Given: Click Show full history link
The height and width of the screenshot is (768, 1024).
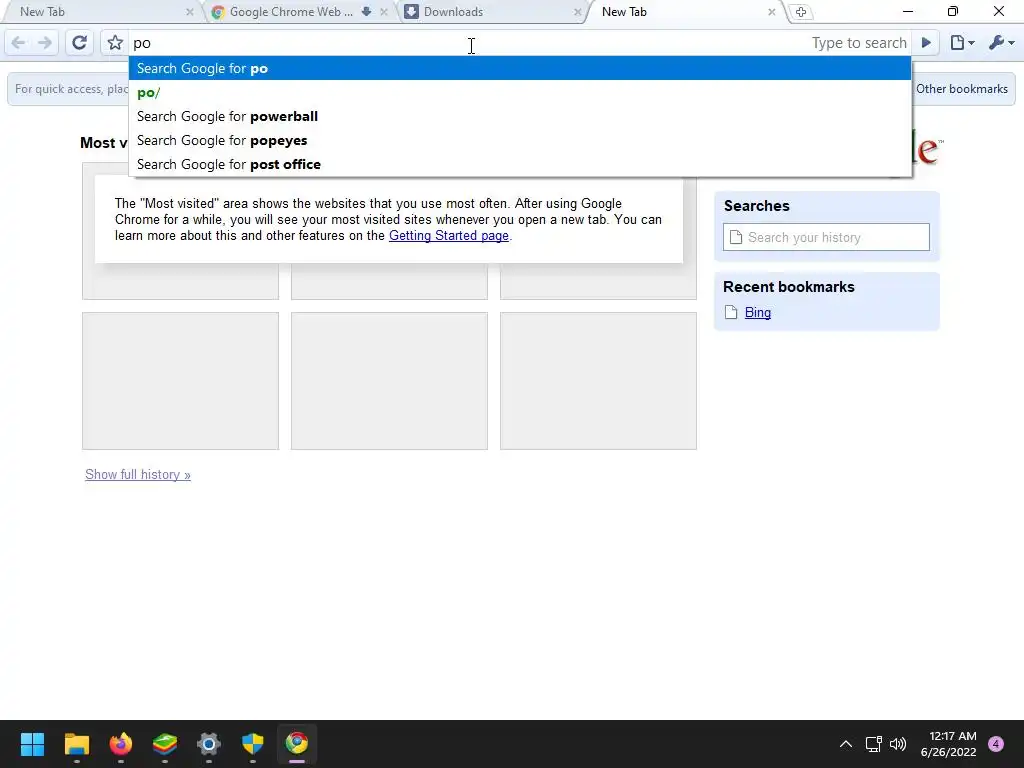Looking at the screenshot, I should (138, 475).
